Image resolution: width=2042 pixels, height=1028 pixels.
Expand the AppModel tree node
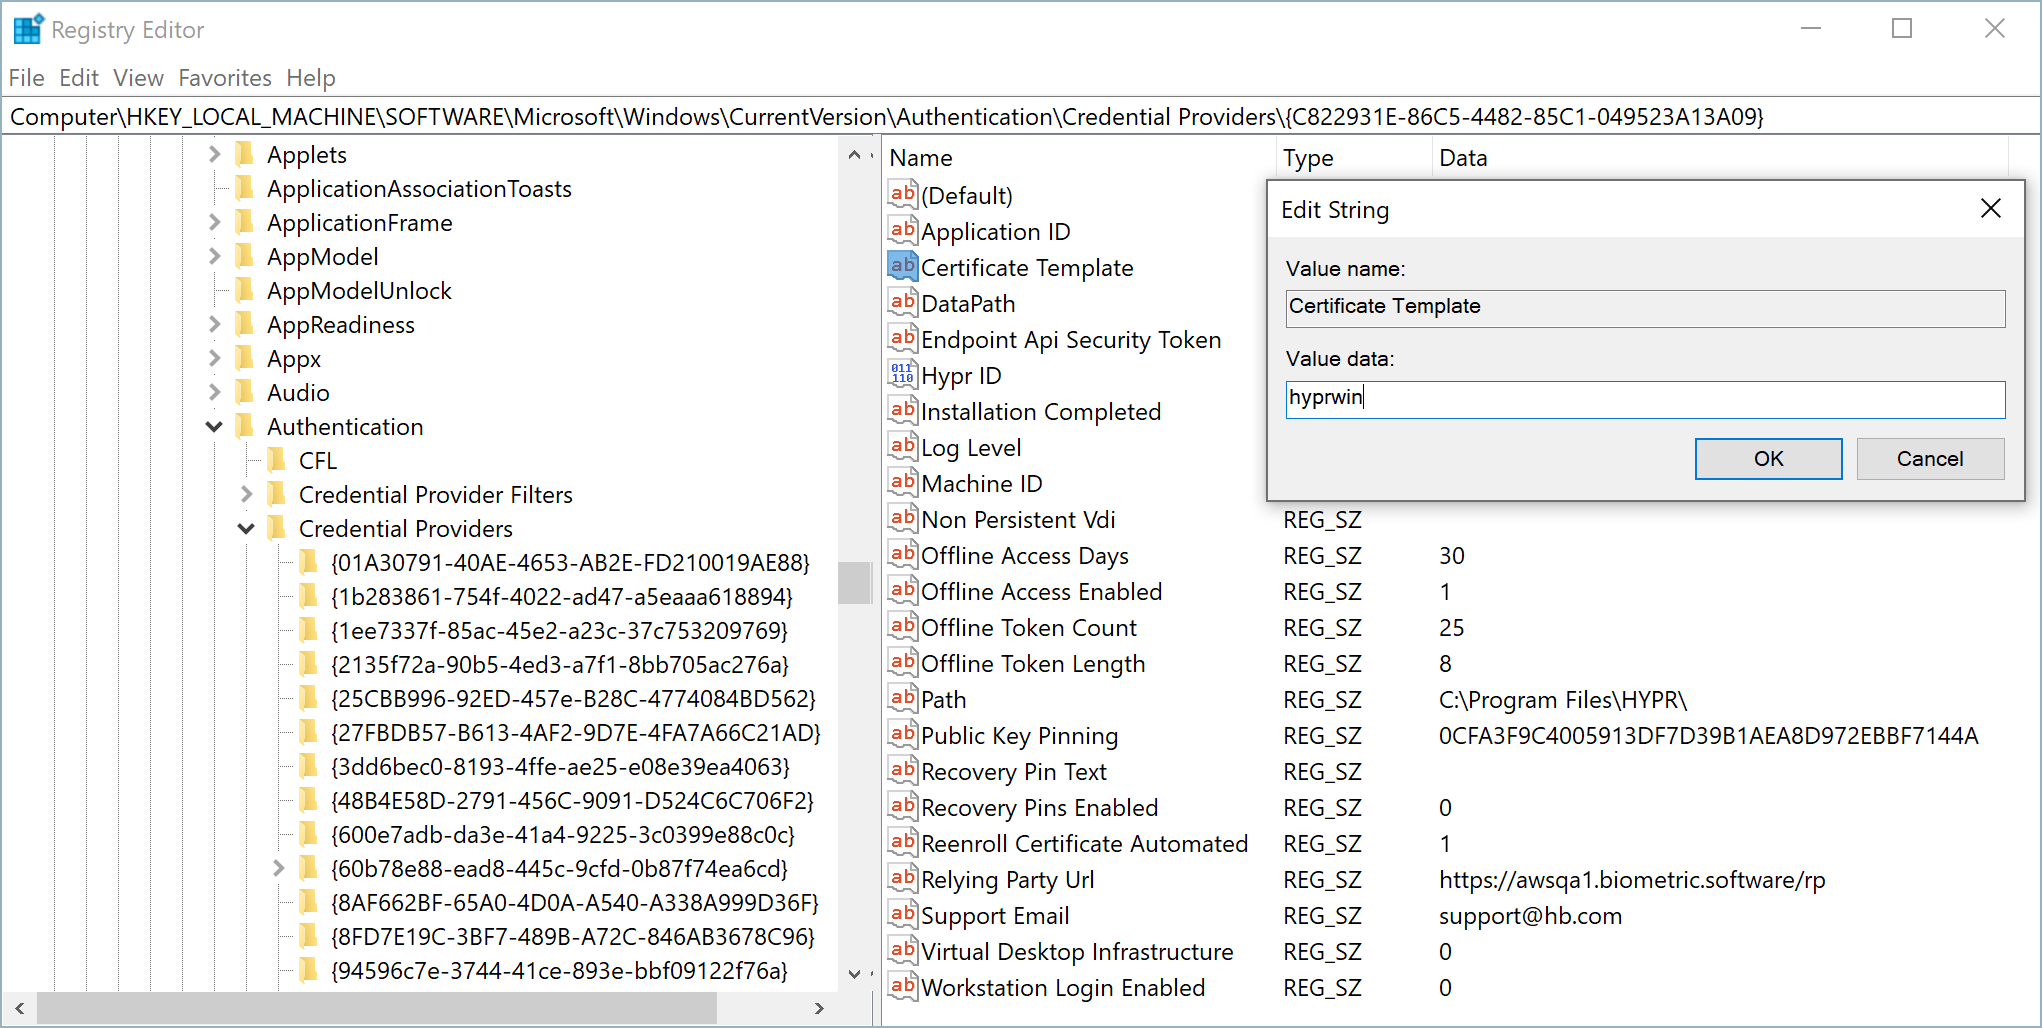point(214,256)
